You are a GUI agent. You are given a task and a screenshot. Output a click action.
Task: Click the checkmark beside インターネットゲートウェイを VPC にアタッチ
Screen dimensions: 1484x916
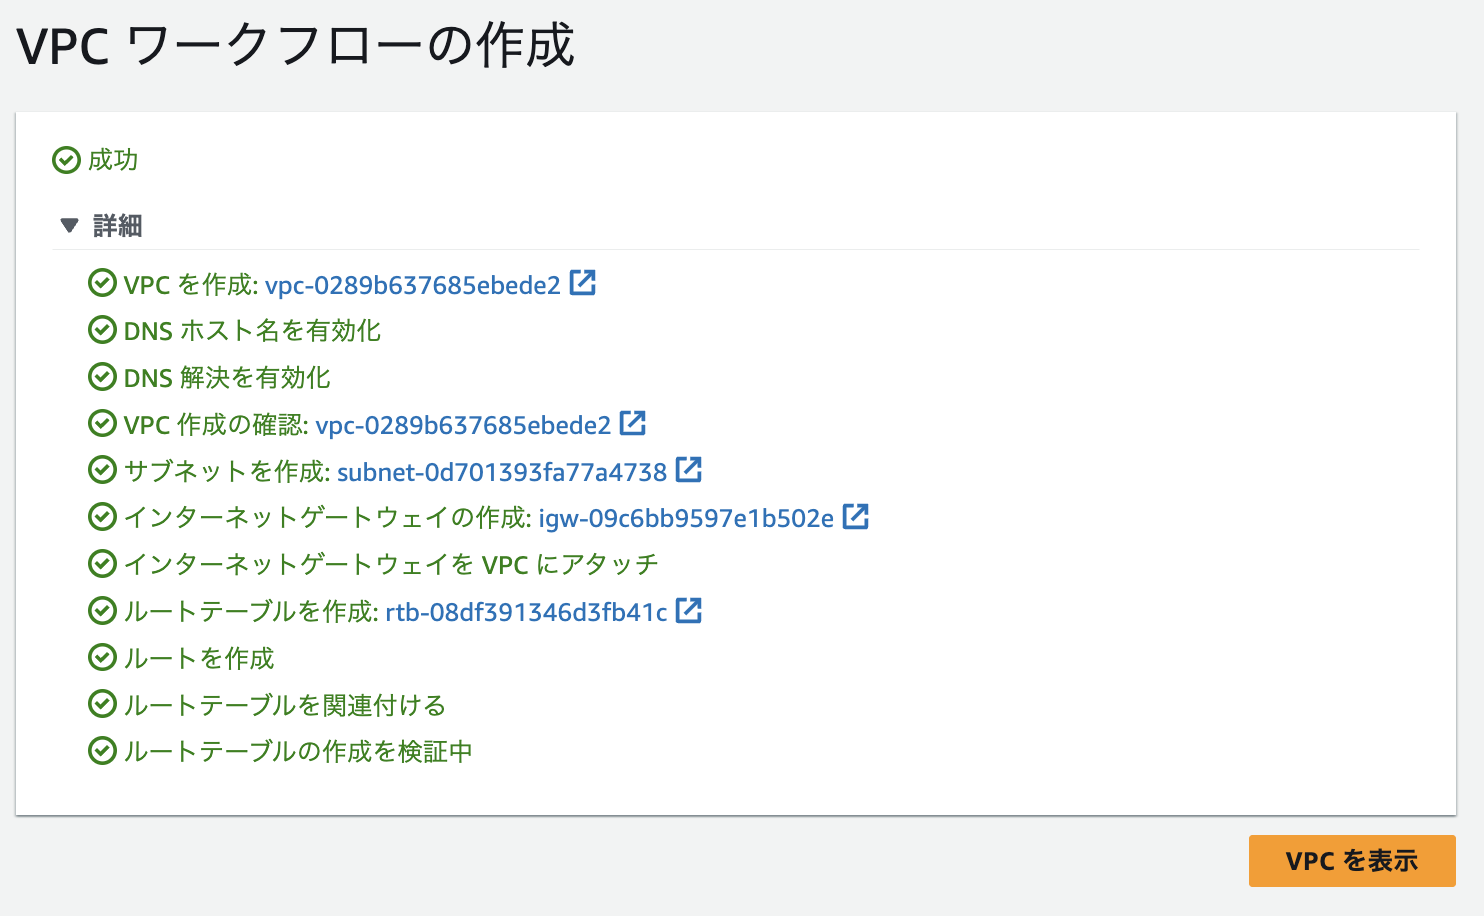[x=103, y=563]
